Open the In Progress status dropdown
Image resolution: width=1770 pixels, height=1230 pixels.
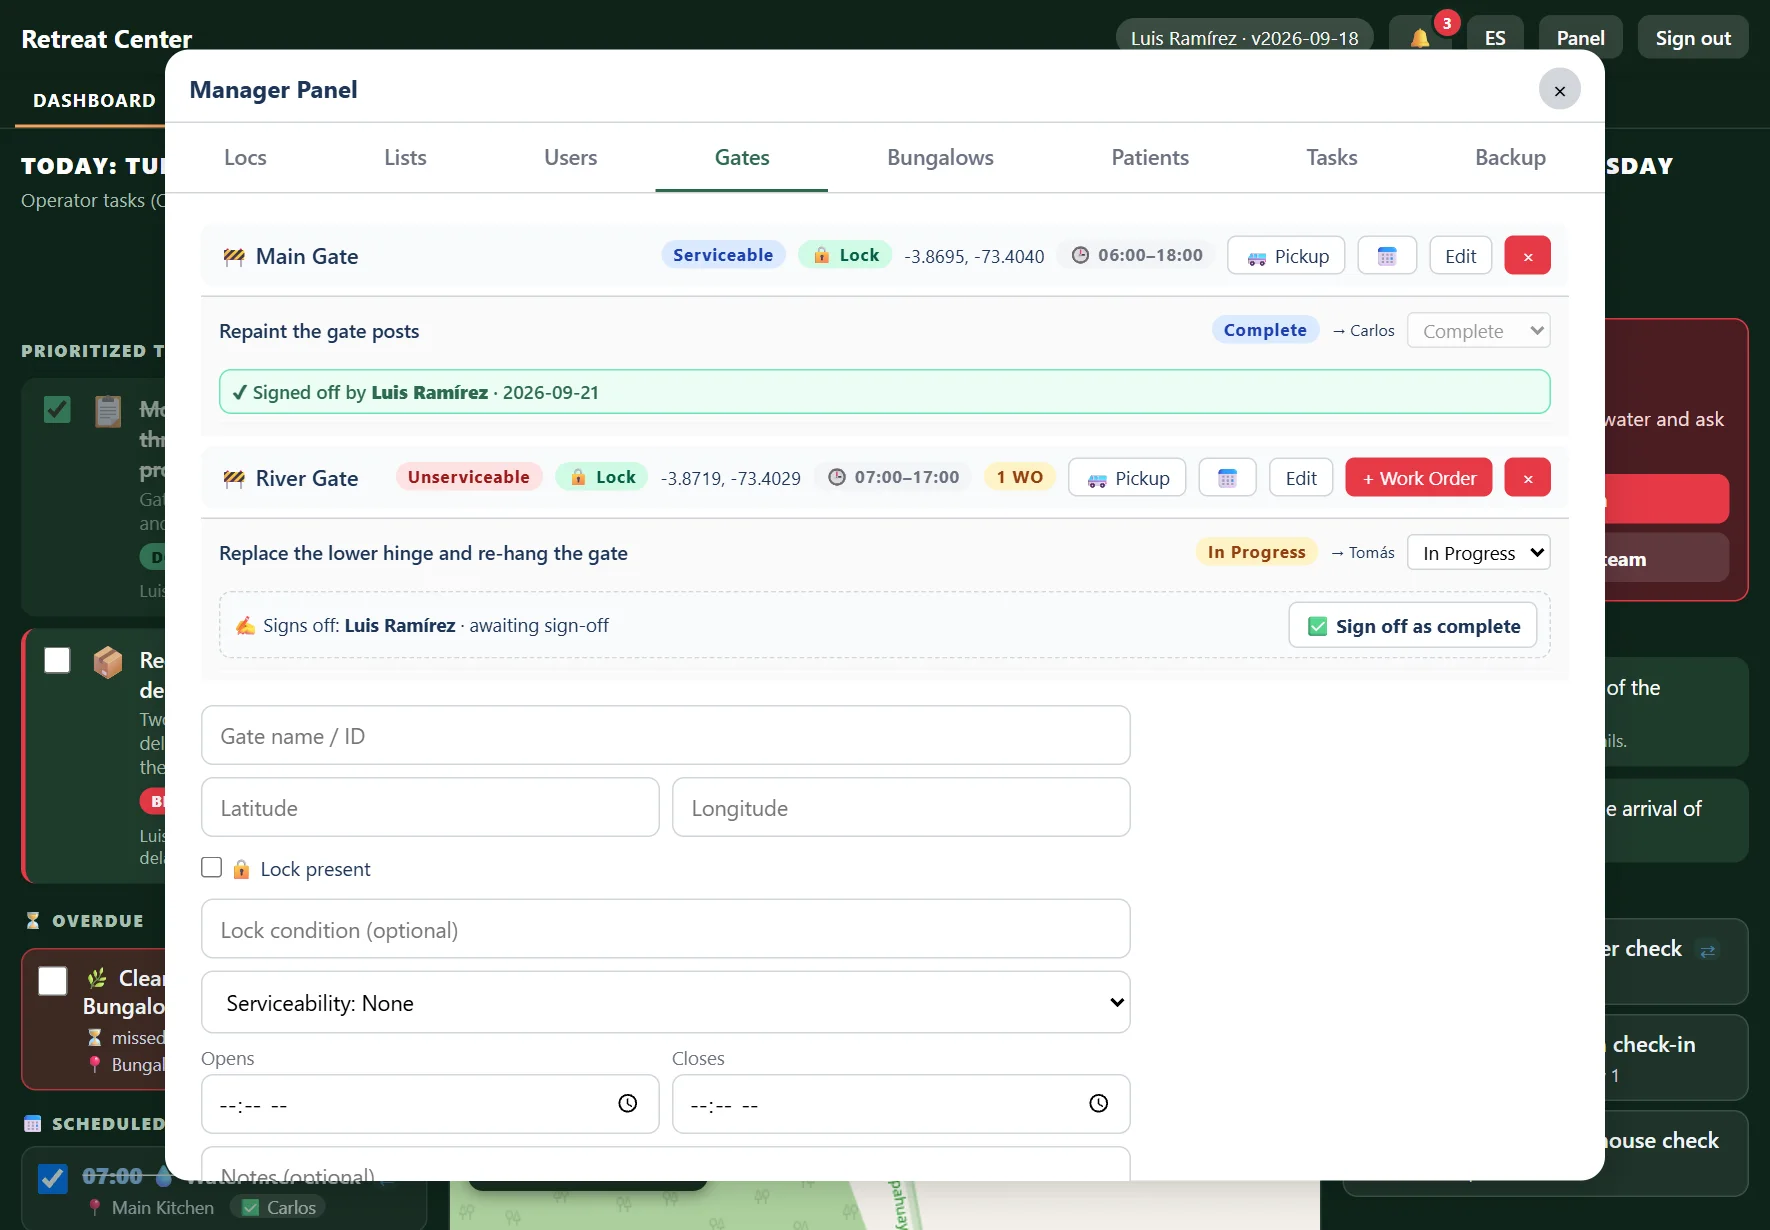coord(1478,552)
